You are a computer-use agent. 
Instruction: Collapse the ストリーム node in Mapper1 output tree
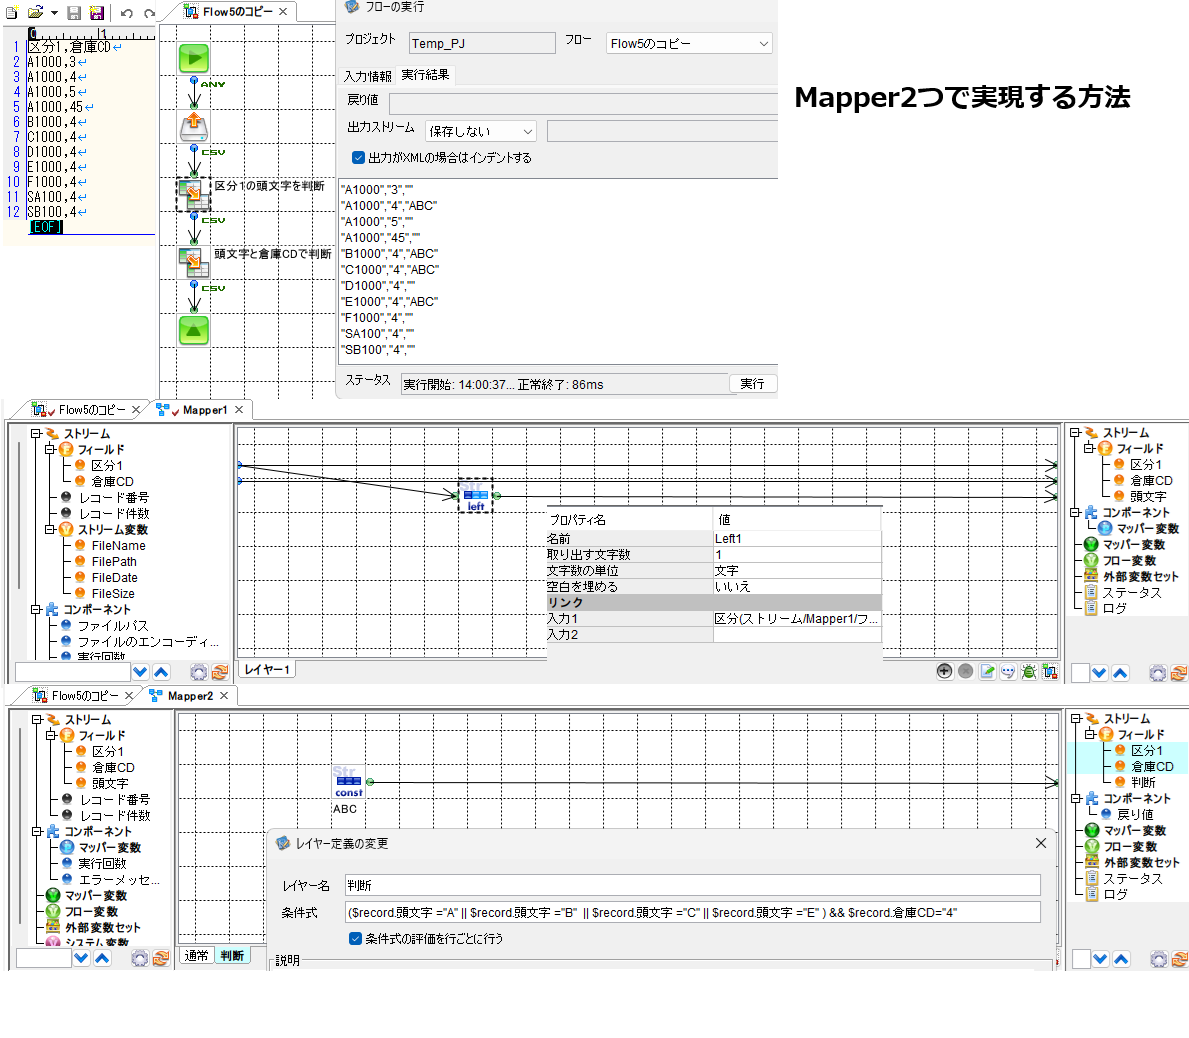1074,433
